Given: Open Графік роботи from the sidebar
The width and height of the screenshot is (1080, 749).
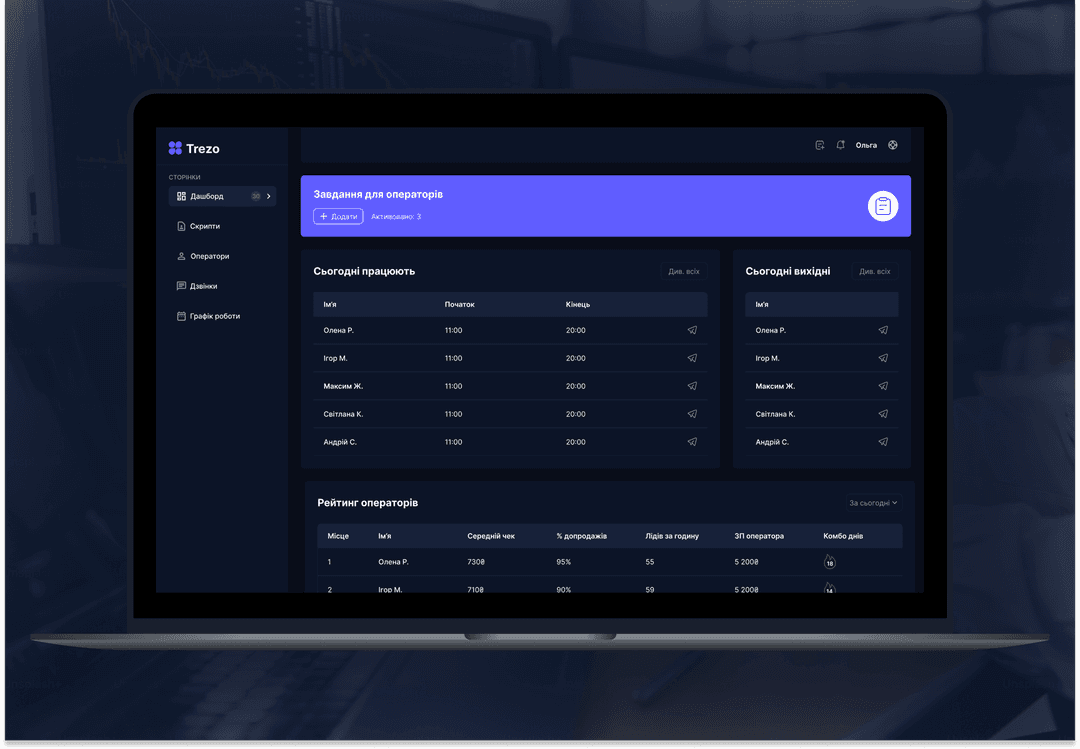Looking at the screenshot, I should [x=214, y=316].
